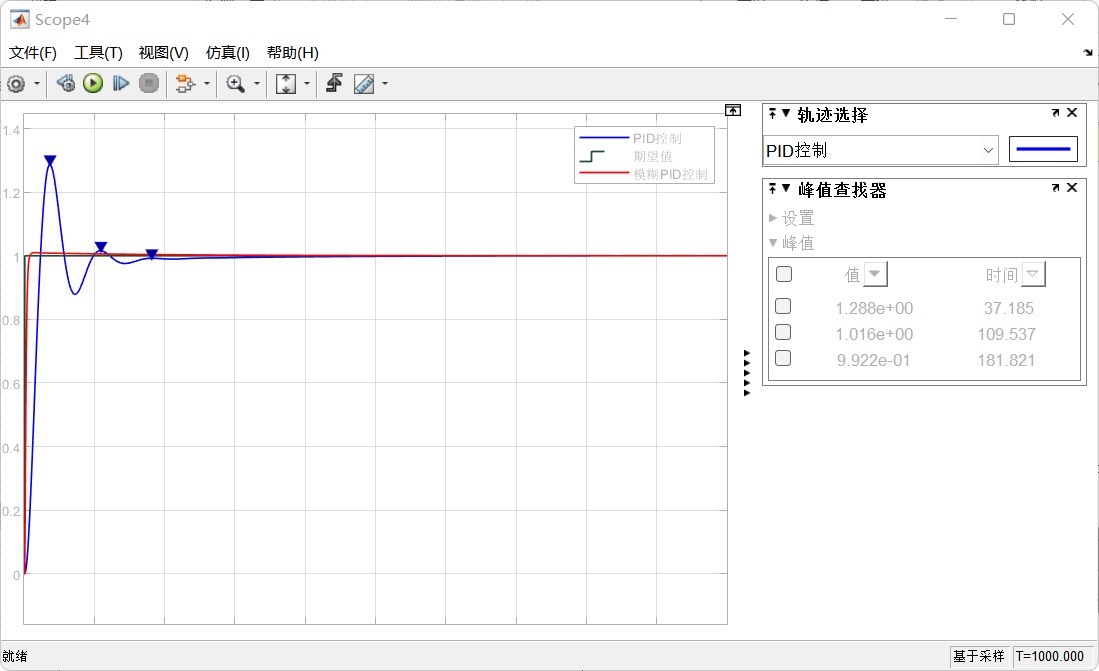
Task: Click the time value 181.821
Action: point(1006,360)
